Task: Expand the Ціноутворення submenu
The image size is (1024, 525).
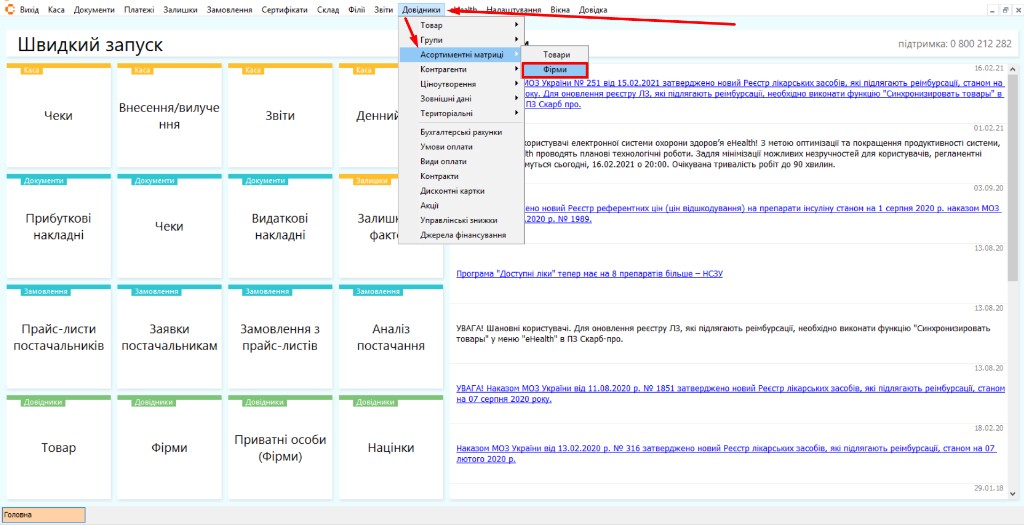Action: (461, 84)
